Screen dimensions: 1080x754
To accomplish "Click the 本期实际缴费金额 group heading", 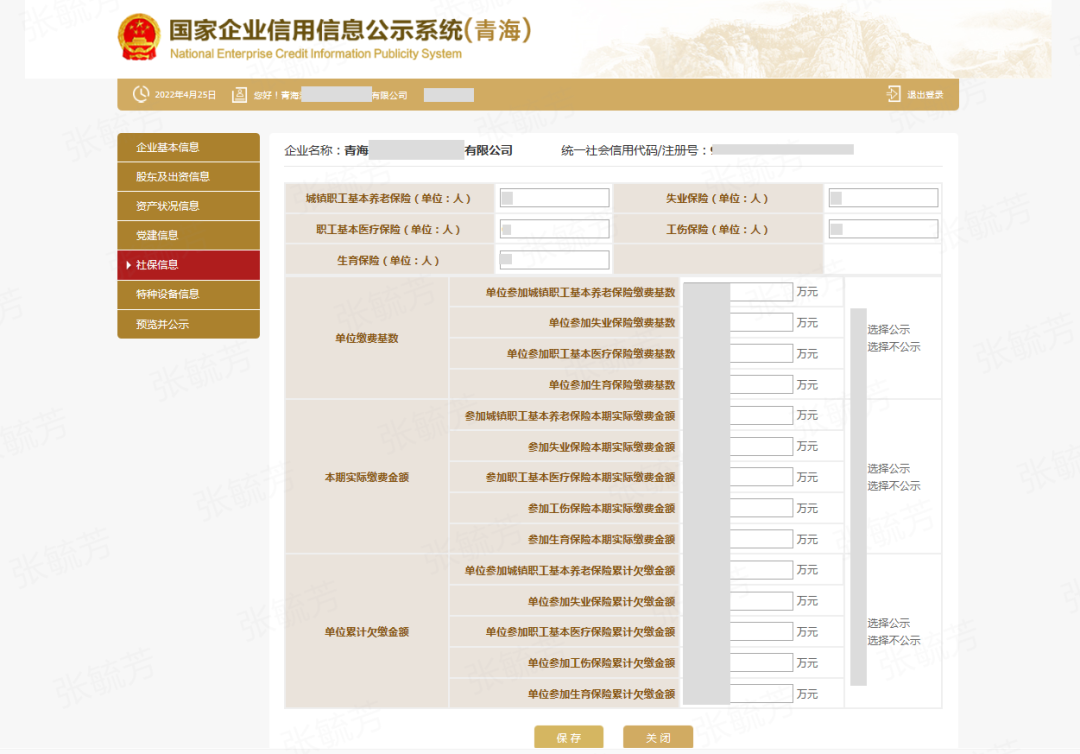I will (366, 477).
